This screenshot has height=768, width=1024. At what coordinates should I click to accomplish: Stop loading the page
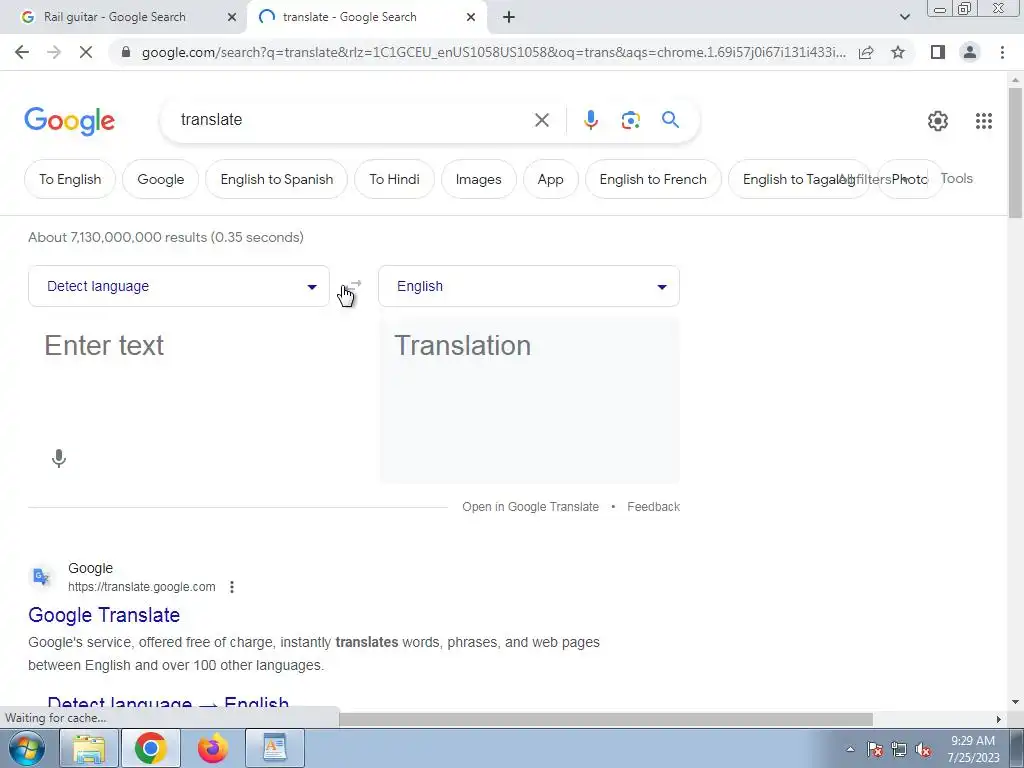pyautogui.click(x=86, y=52)
